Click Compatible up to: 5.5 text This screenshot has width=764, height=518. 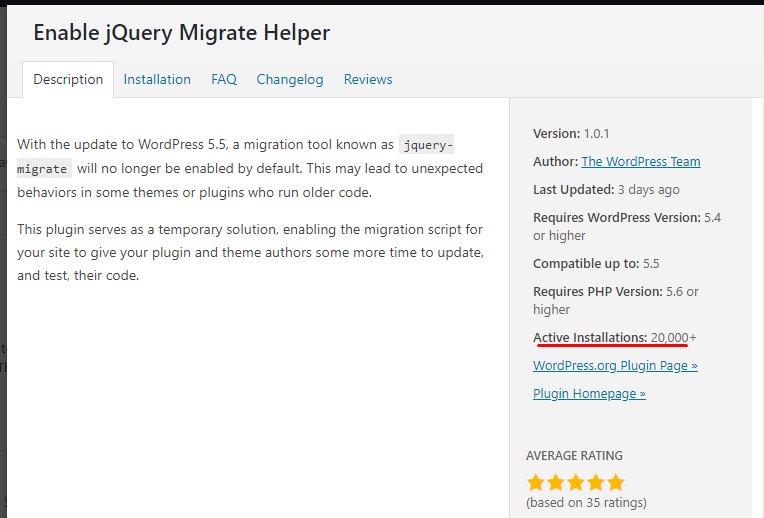point(596,264)
